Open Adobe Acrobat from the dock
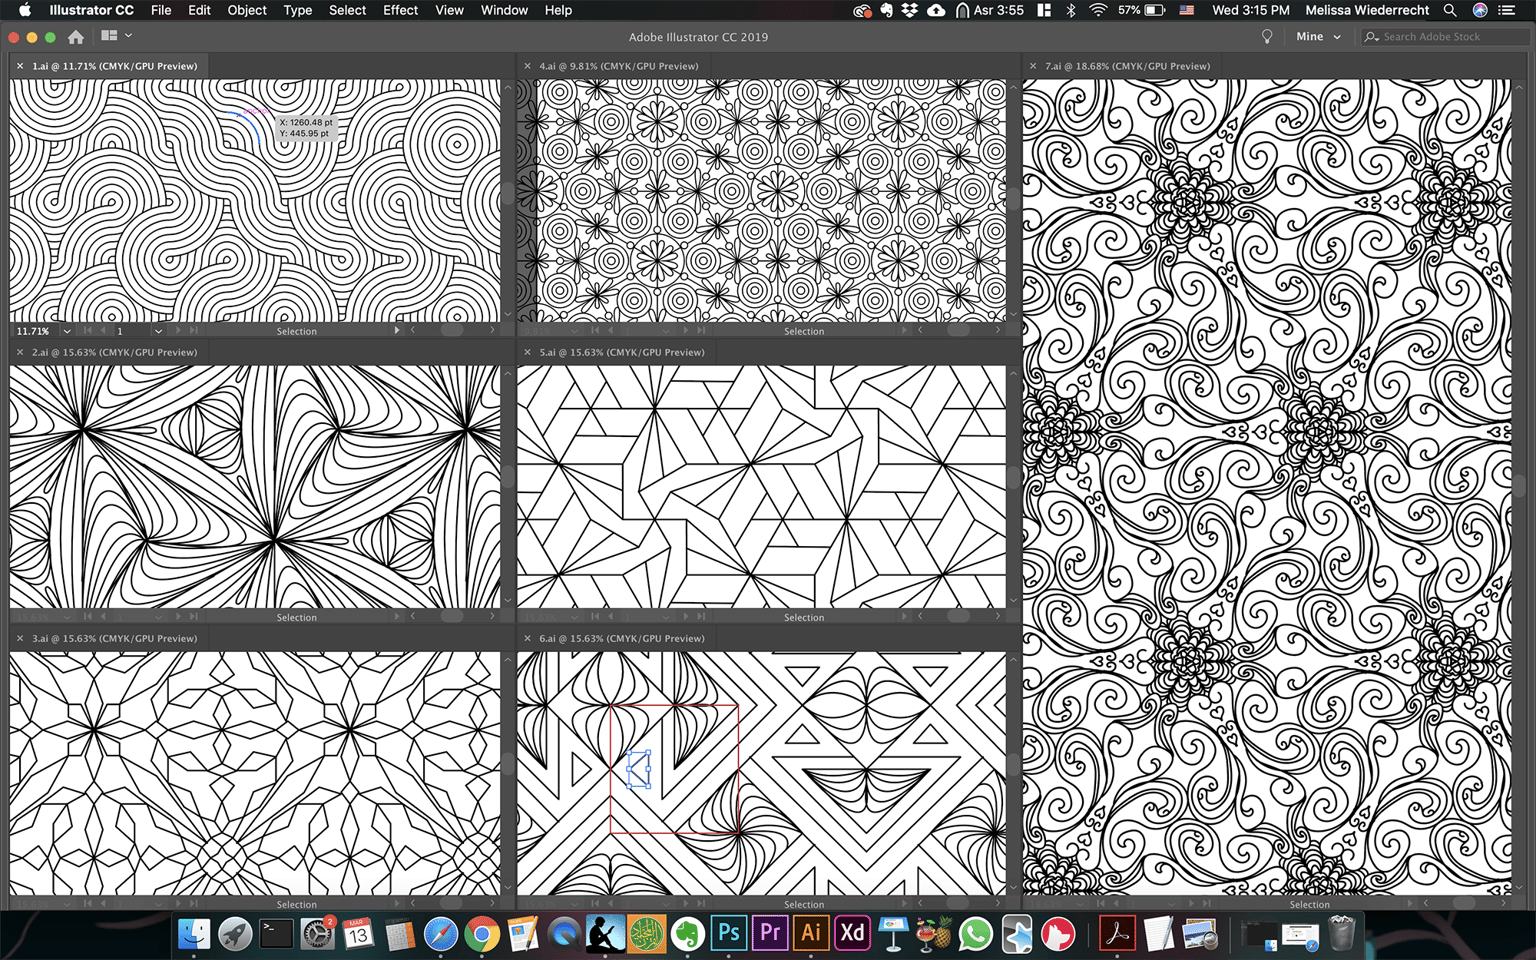This screenshot has height=960, width=1536. click(x=1117, y=934)
